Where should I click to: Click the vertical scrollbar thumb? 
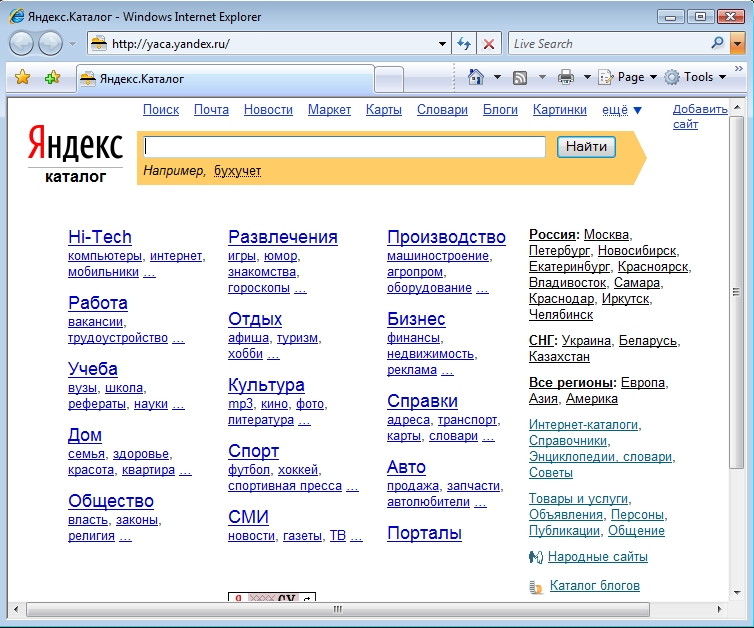coord(737,291)
